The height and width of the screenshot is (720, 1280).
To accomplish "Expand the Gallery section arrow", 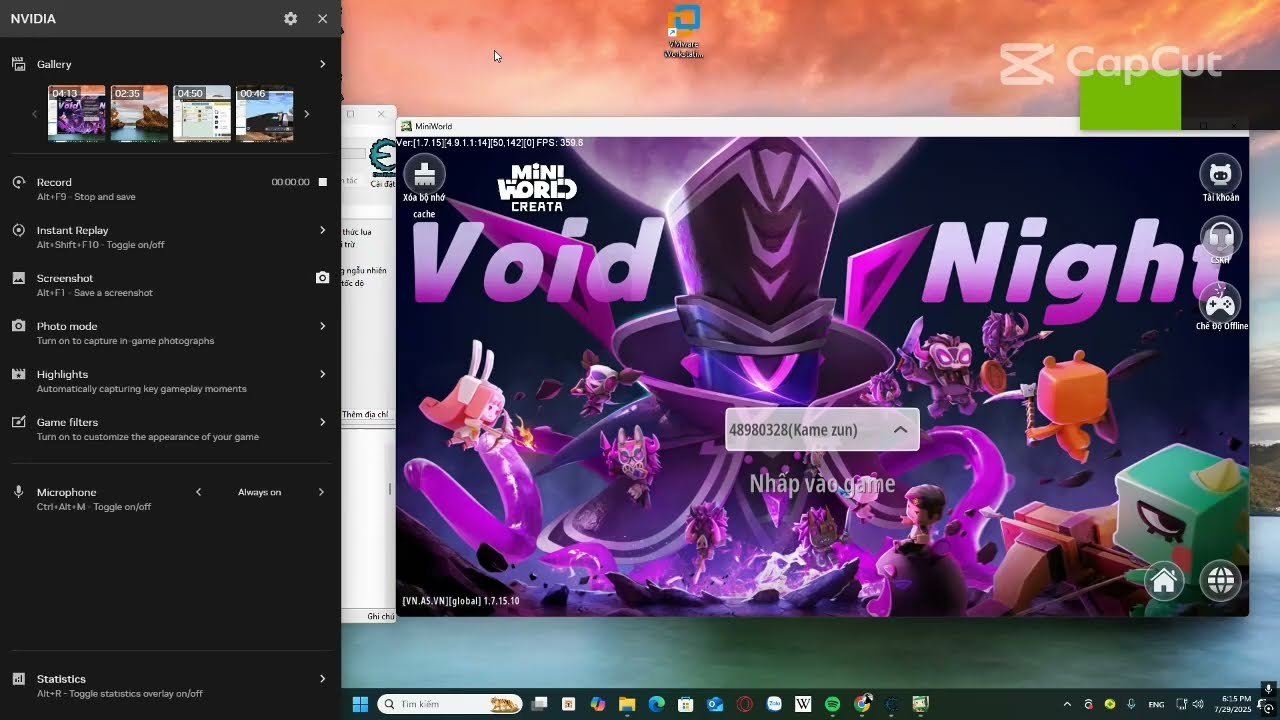I will (x=322, y=64).
